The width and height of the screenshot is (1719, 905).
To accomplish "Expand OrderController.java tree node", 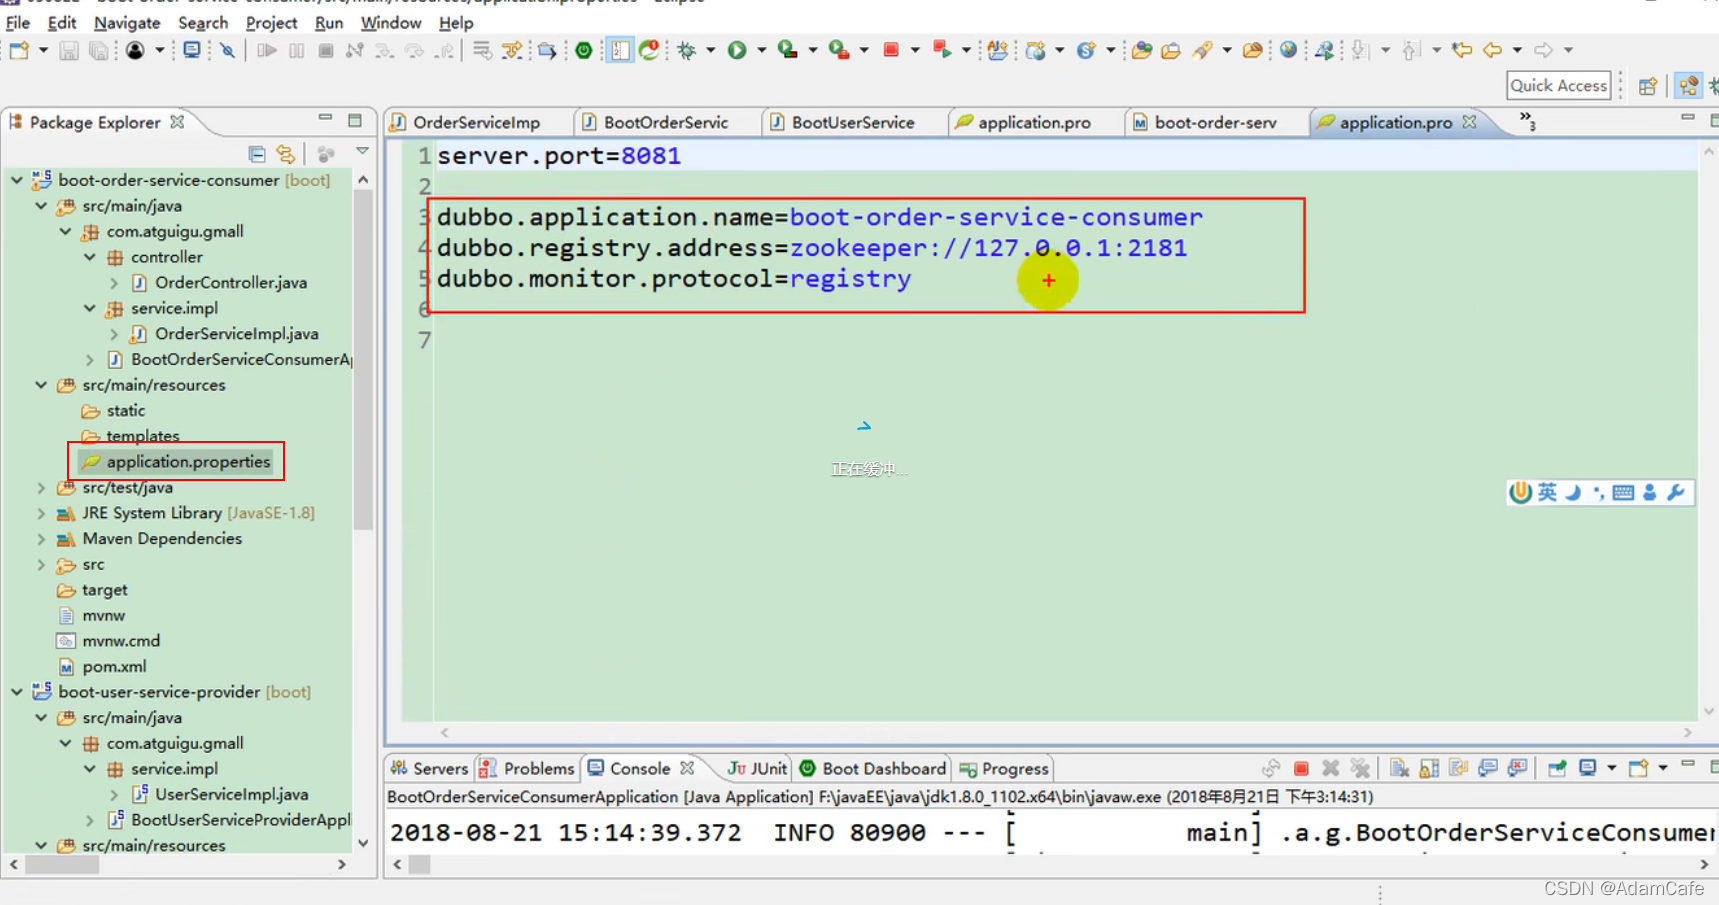I will tap(114, 283).
